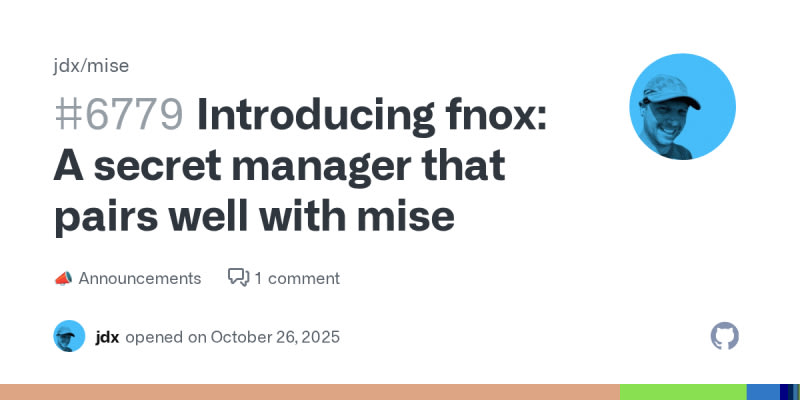
Task: Open the jdx/mise repository link
Action: coord(91,66)
